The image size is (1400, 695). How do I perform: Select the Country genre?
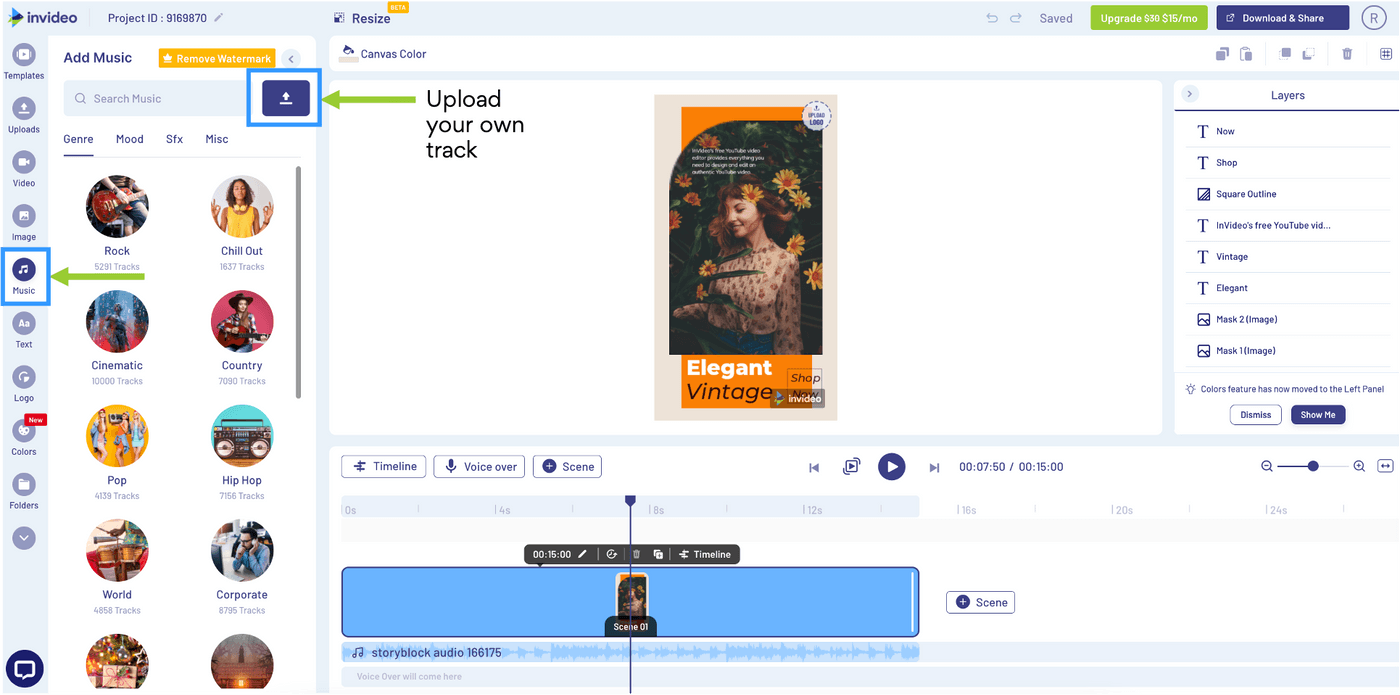tap(242, 322)
